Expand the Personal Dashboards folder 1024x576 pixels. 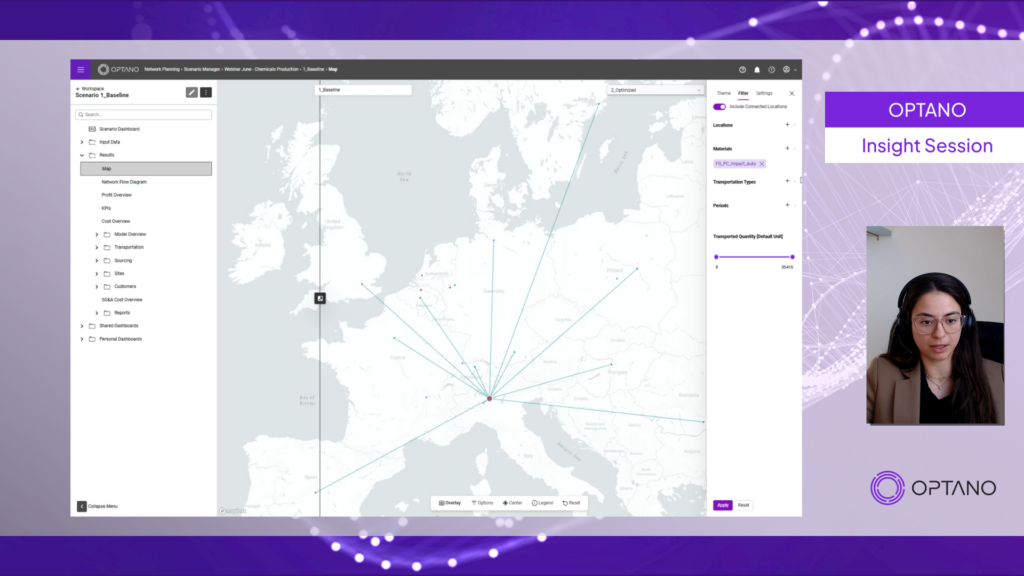[82, 339]
